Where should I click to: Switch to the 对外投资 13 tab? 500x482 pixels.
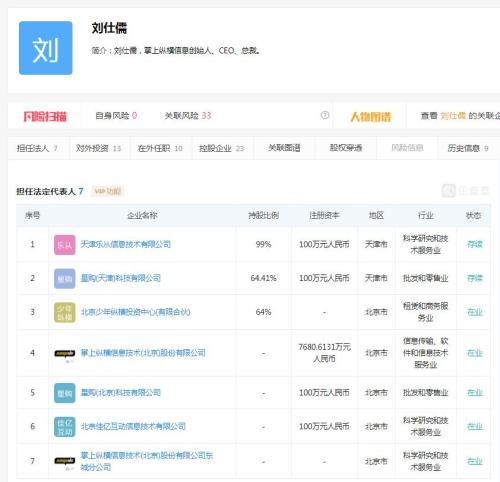[98, 148]
